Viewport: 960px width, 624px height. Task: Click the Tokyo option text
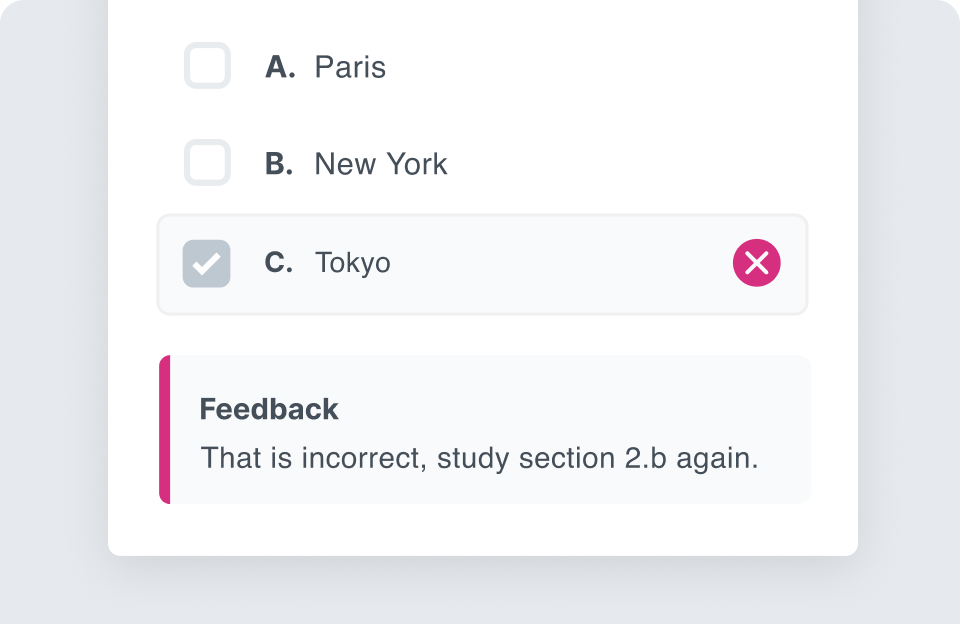(353, 263)
